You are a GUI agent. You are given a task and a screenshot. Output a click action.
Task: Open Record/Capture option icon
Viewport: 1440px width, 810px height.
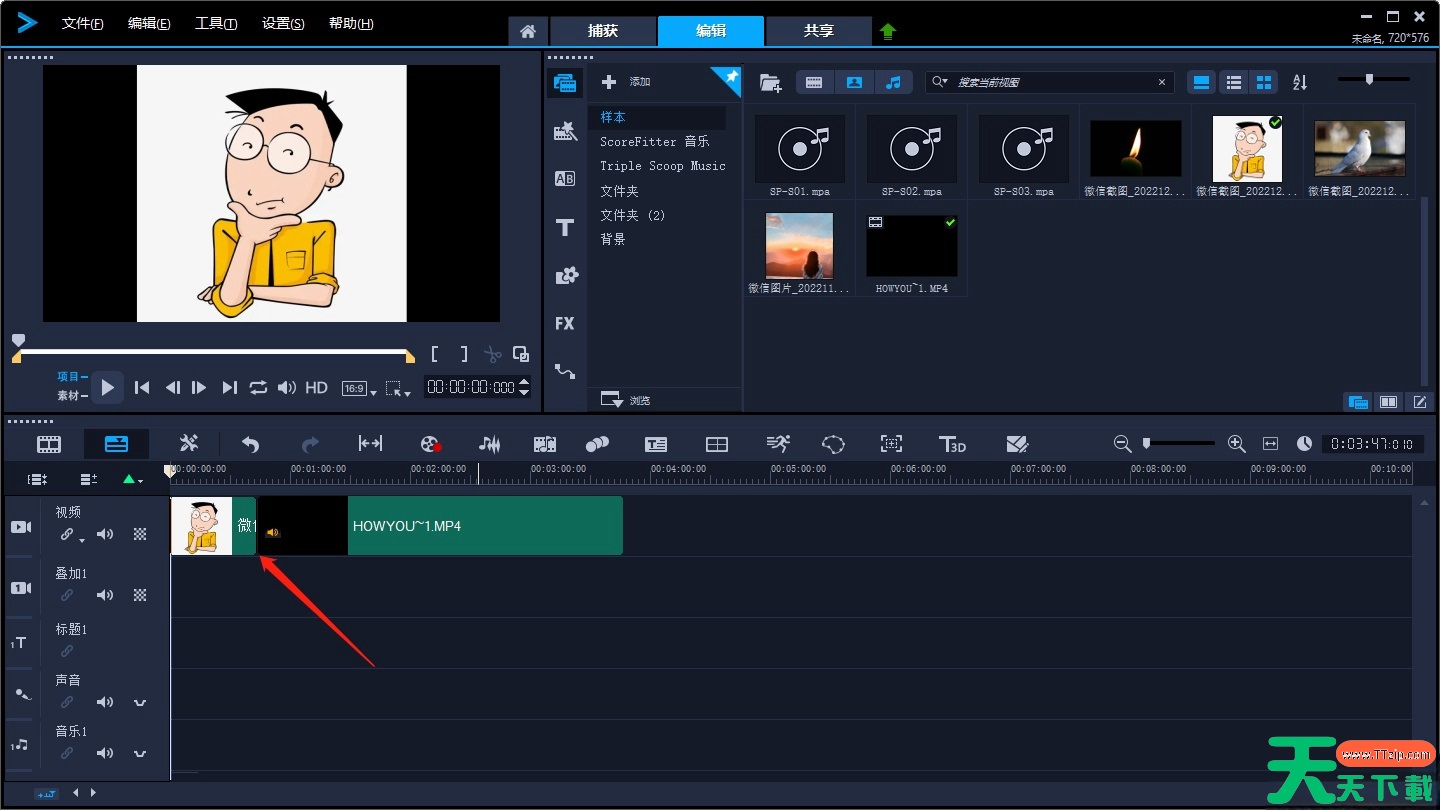coord(431,444)
